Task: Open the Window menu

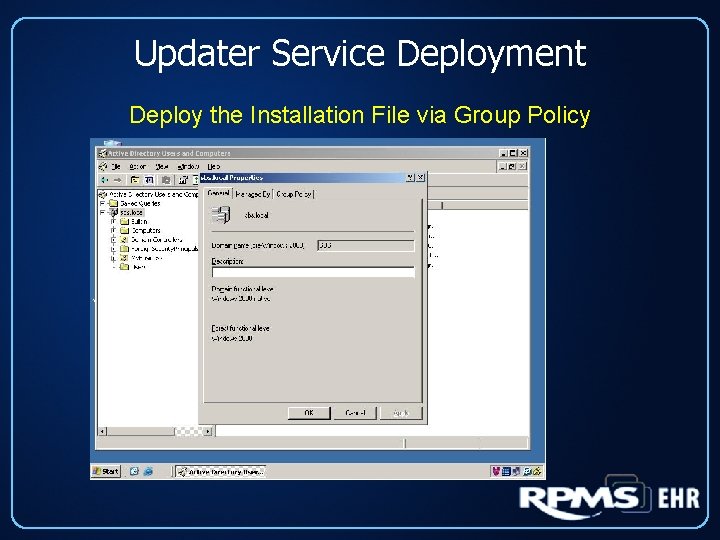Action: [188, 166]
